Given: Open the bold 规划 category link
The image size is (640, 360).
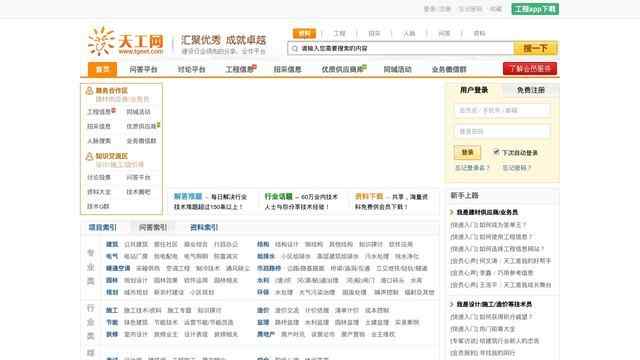Looking at the screenshot, I should coord(112,292).
